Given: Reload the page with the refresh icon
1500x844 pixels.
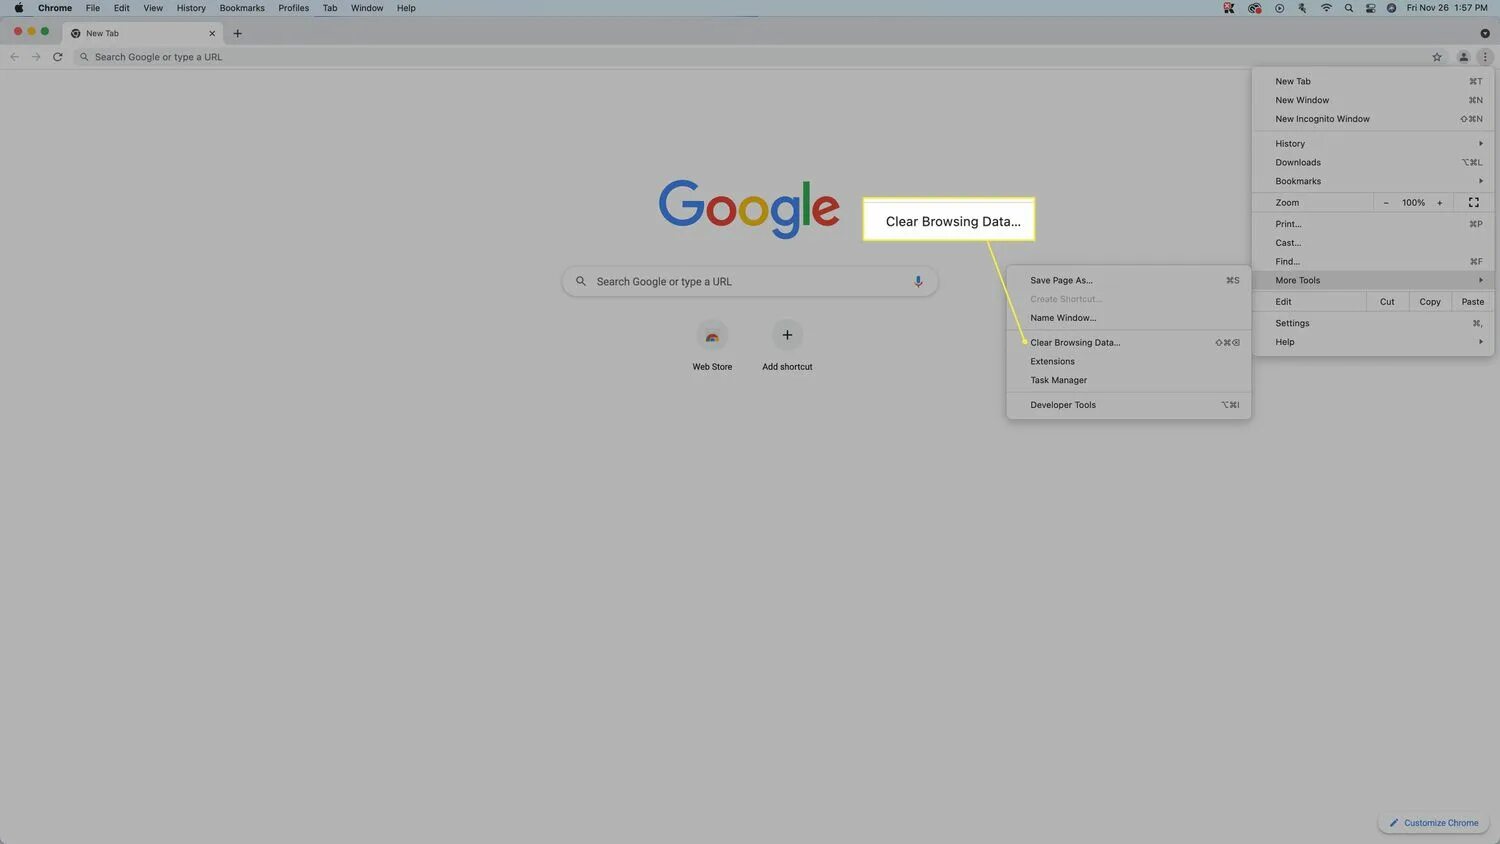Looking at the screenshot, I should [x=57, y=57].
